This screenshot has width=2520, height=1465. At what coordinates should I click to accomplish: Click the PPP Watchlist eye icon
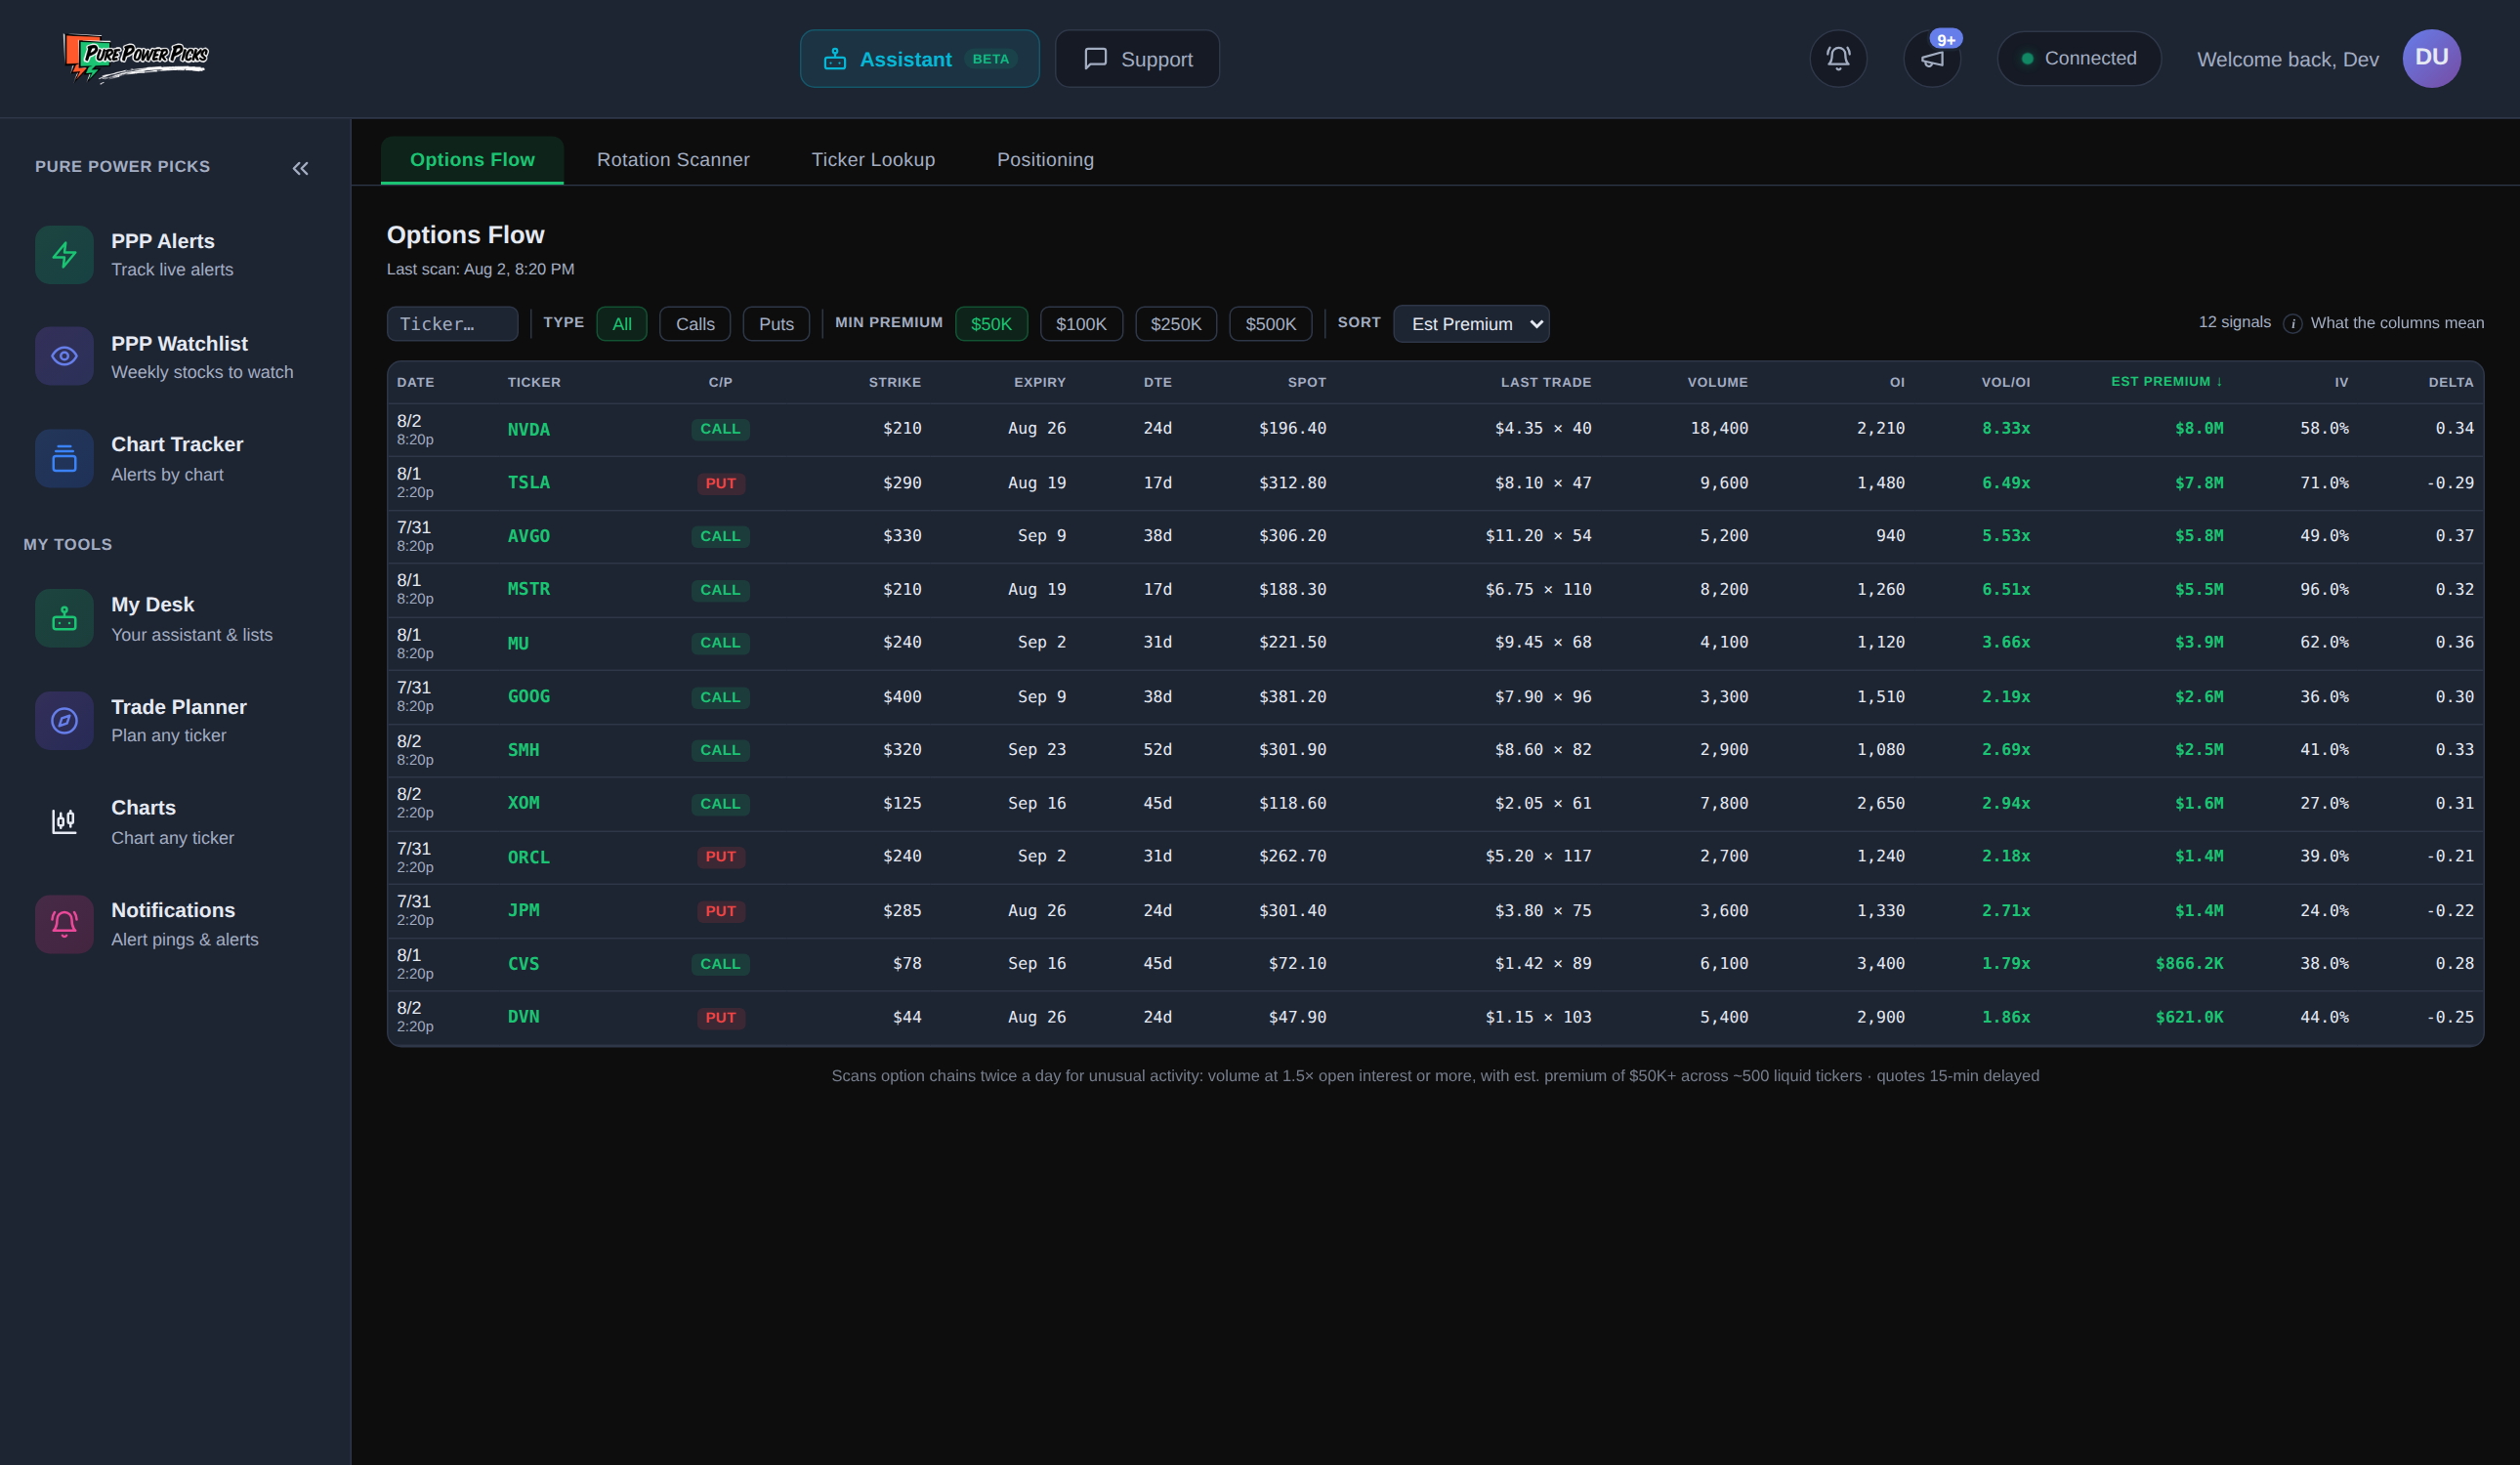click(x=64, y=356)
